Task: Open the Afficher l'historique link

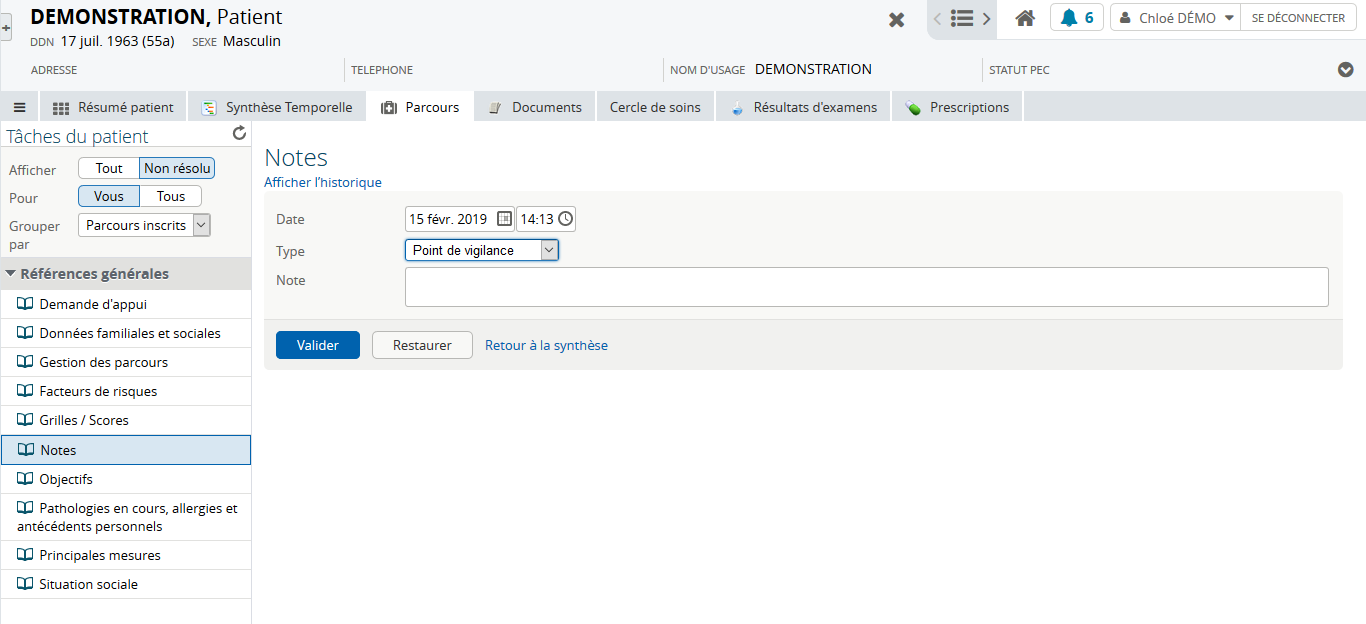Action: point(322,182)
